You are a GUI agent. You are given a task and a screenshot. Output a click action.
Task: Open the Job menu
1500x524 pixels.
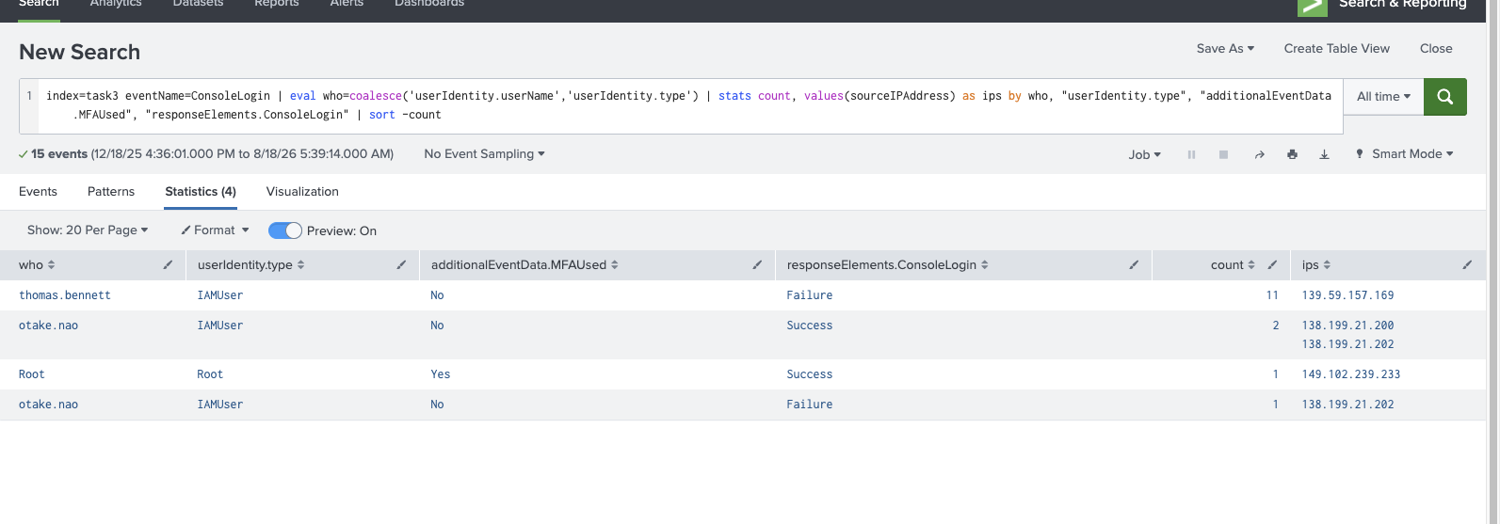tap(1145, 155)
